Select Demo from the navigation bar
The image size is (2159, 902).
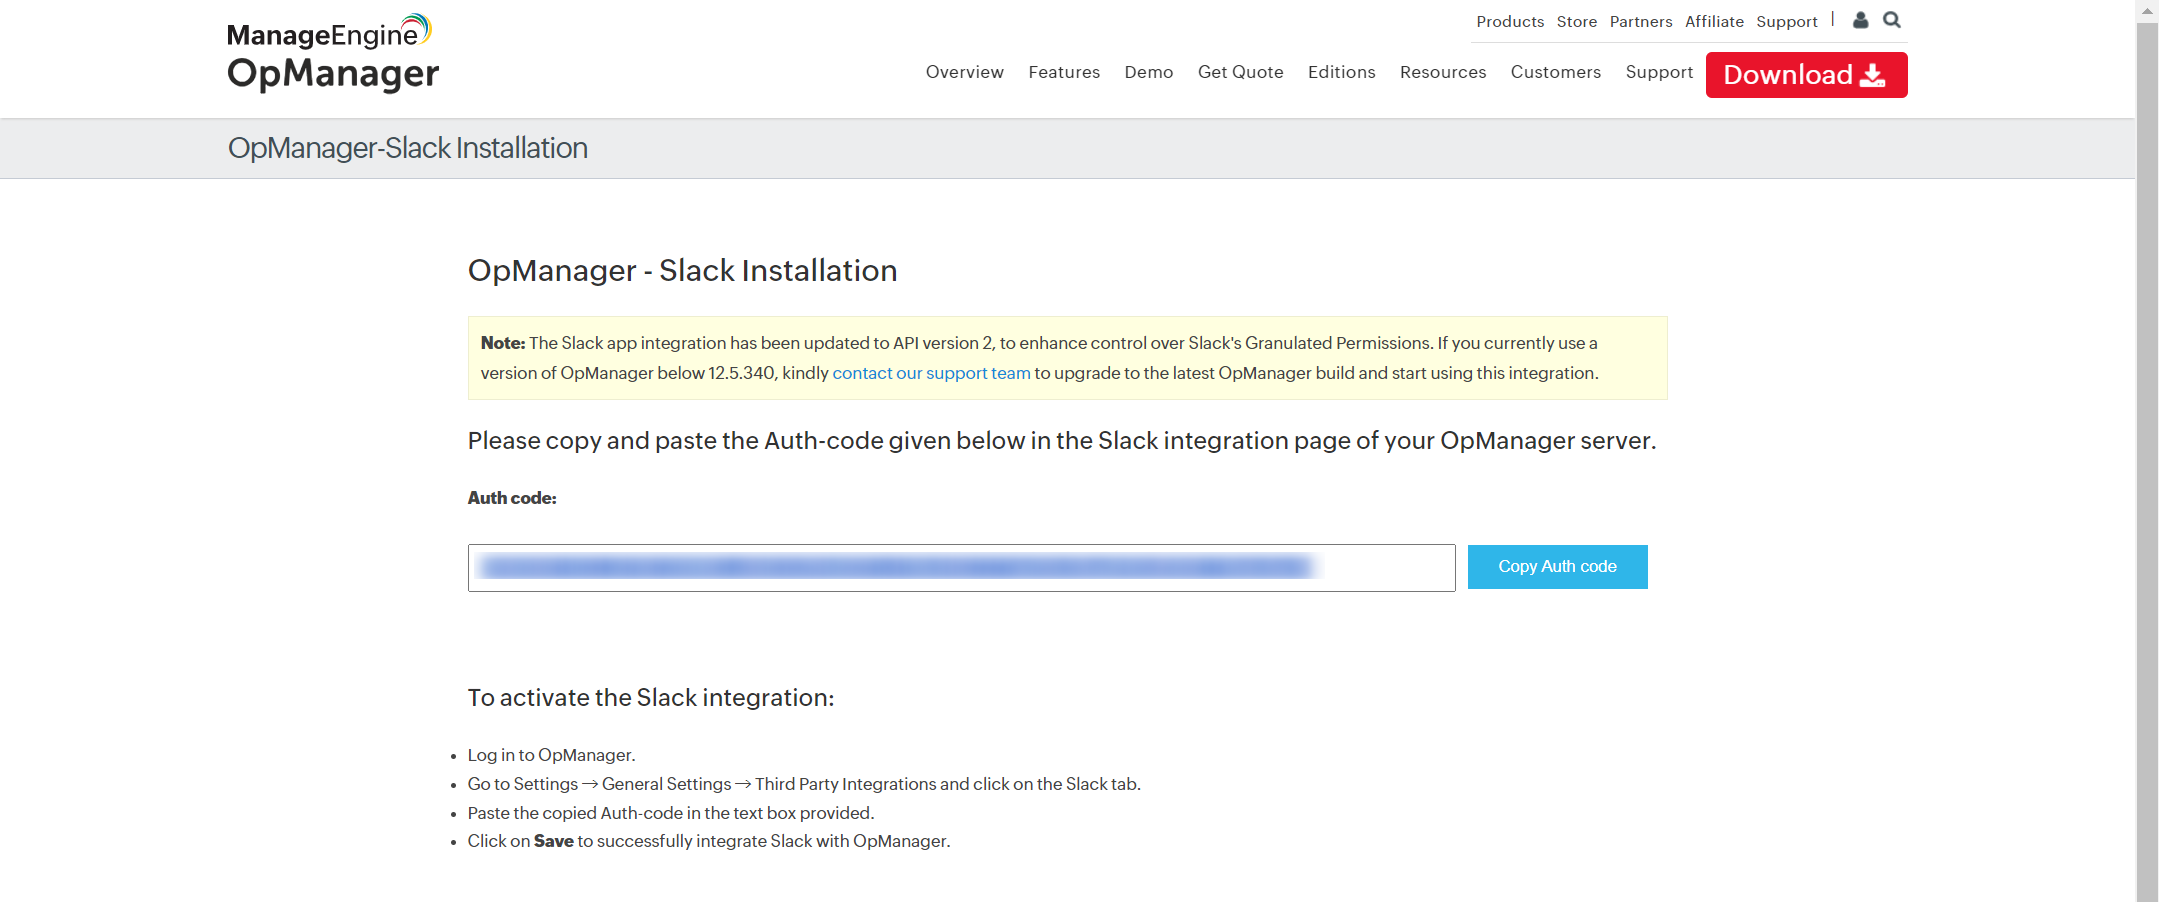click(x=1148, y=72)
